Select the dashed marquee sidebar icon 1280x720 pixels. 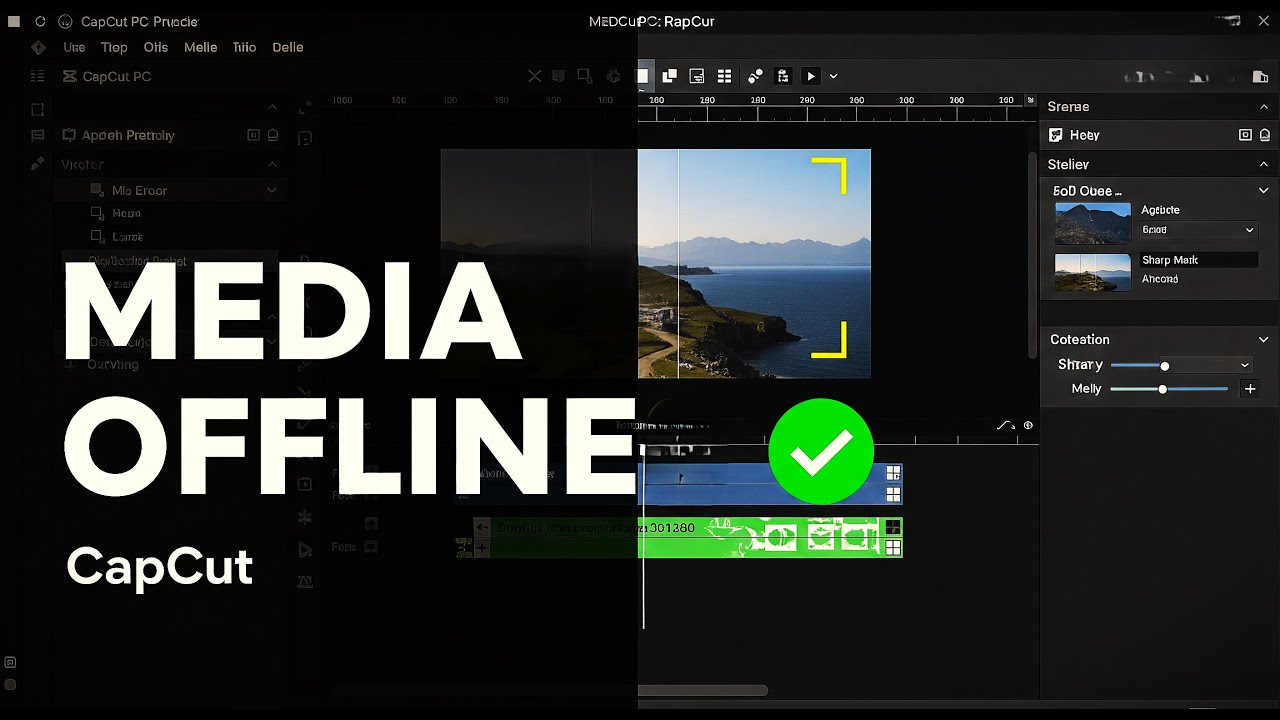click(x=38, y=109)
